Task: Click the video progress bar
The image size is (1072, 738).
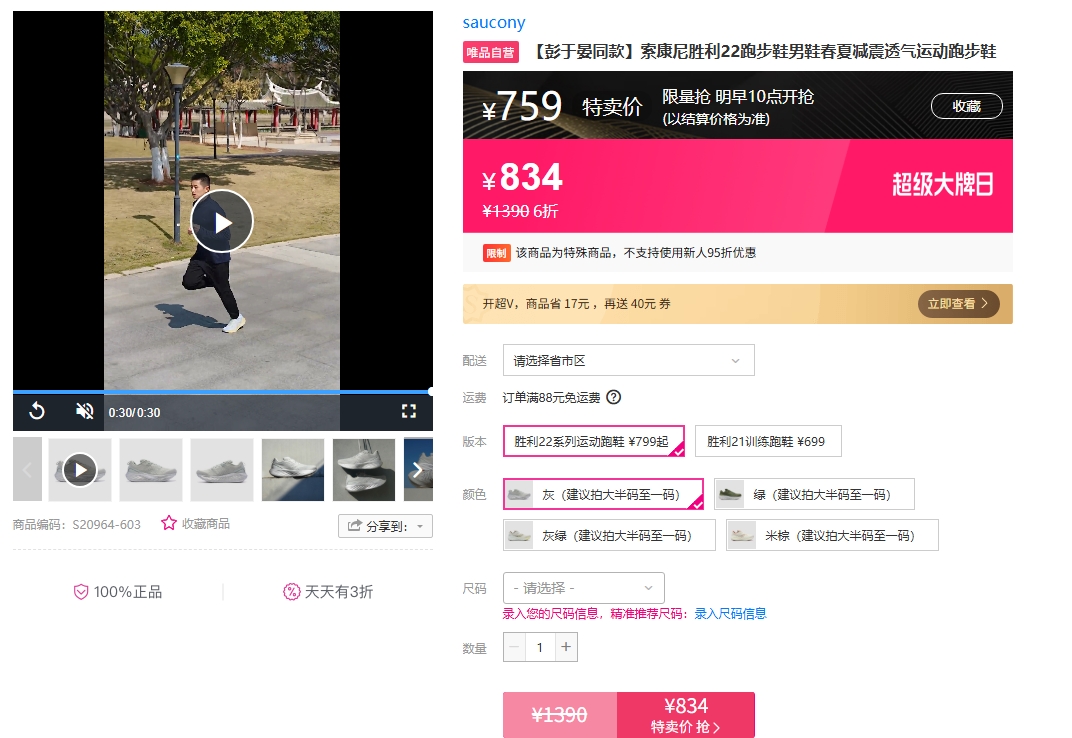Action: click(x=222, y=392)
